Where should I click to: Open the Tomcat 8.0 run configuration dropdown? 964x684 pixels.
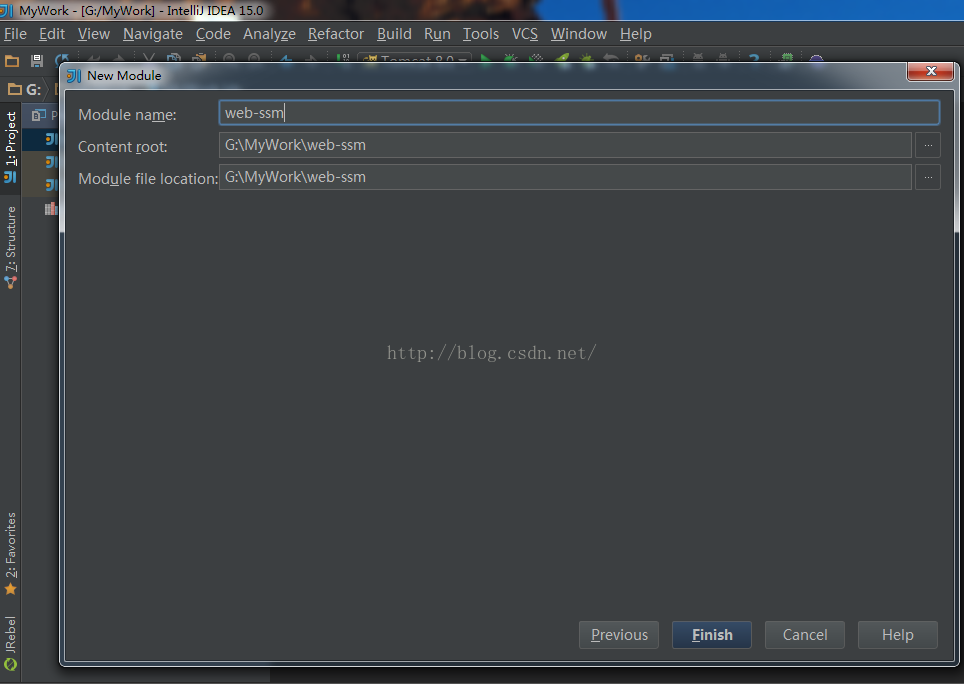pyautogui.click(x=415, y=59)
